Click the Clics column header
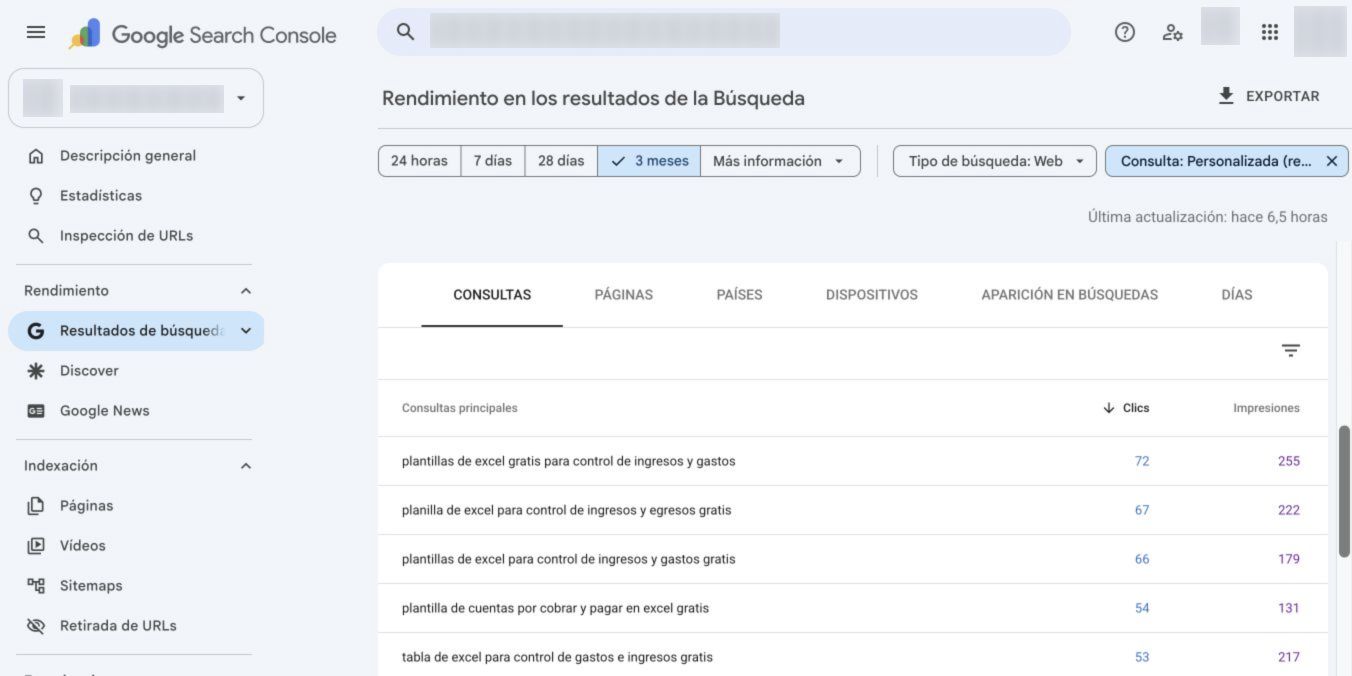This screenshot has height=676, width=1352. (1136, 408)
